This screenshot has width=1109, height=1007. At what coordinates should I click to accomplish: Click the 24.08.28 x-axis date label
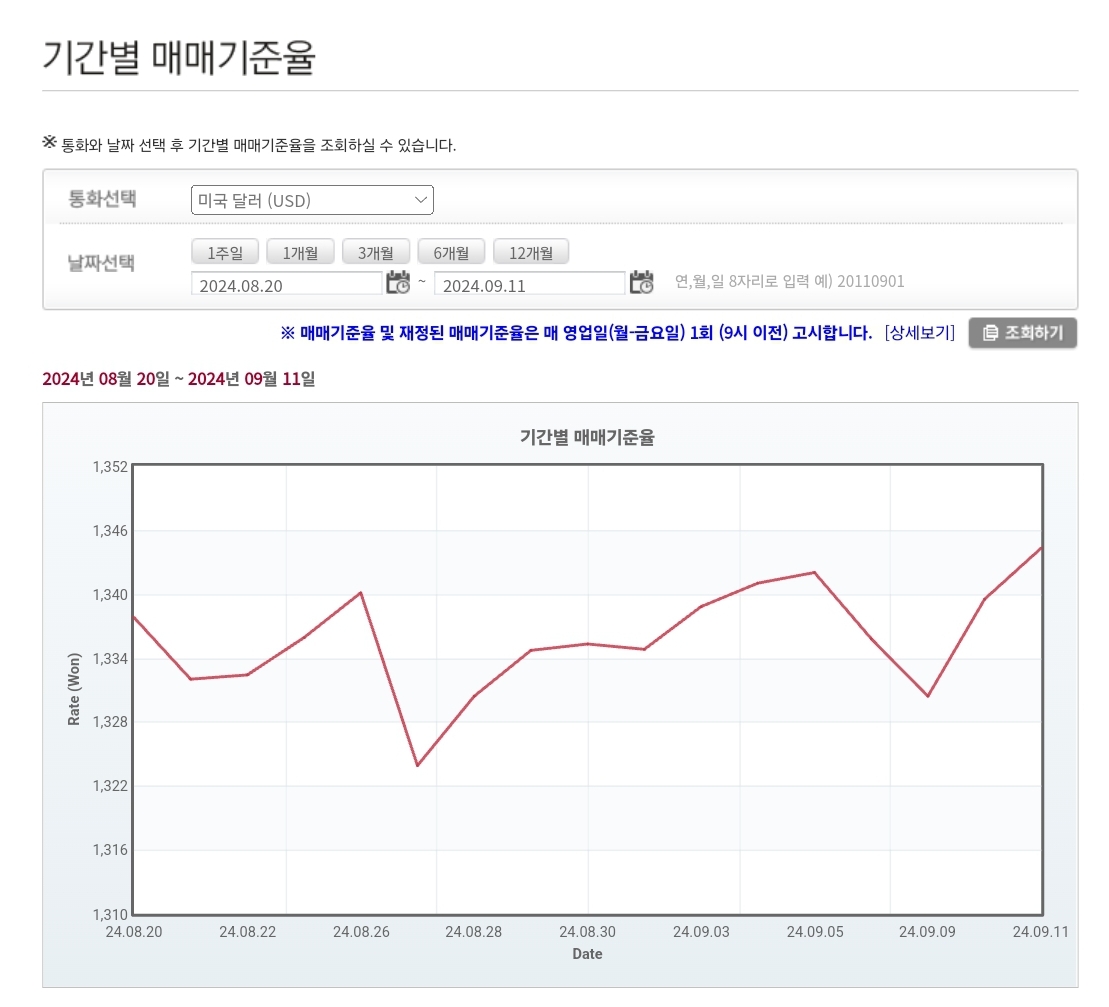click(474, 932)
